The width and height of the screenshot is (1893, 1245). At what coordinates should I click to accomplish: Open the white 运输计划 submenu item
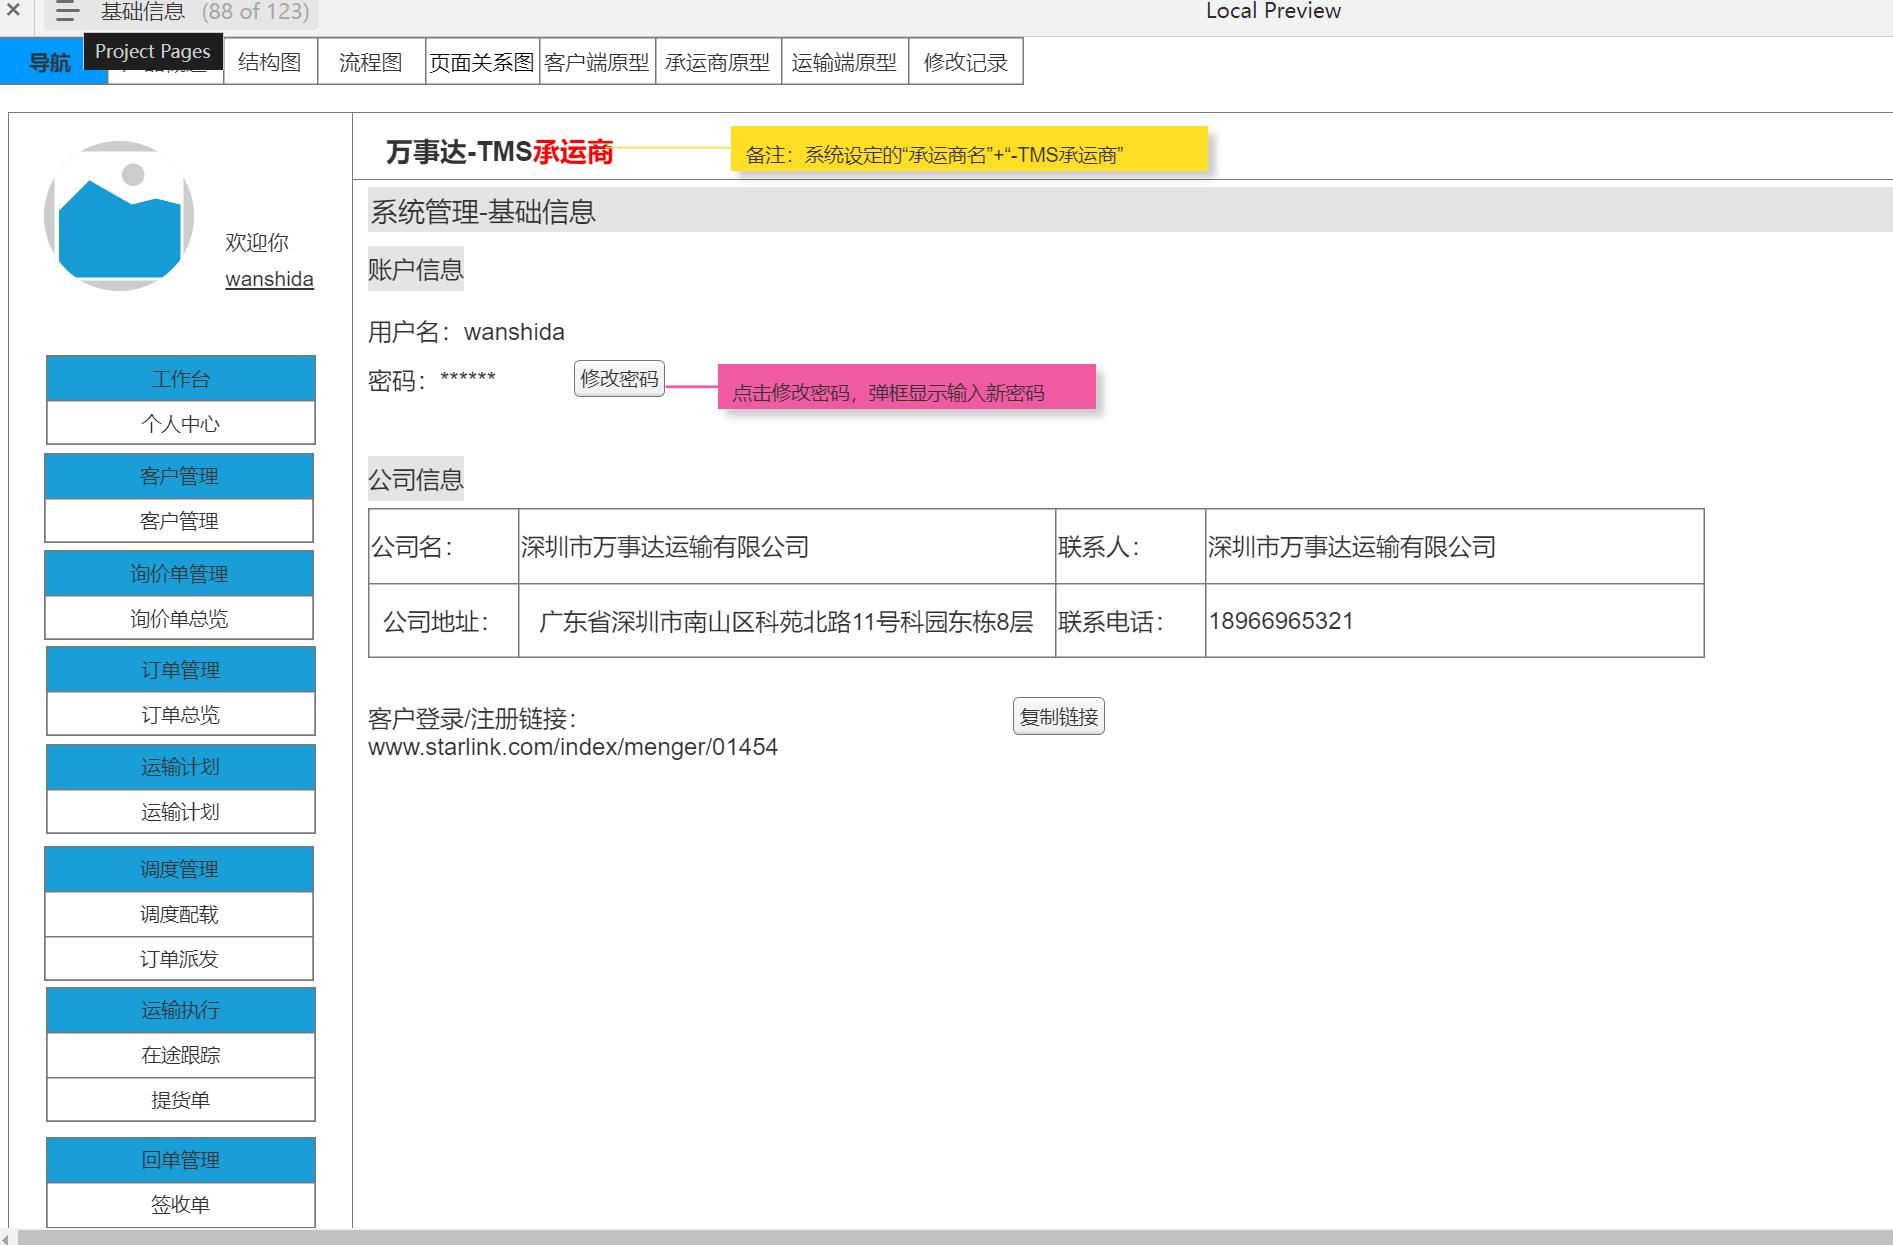181,811
